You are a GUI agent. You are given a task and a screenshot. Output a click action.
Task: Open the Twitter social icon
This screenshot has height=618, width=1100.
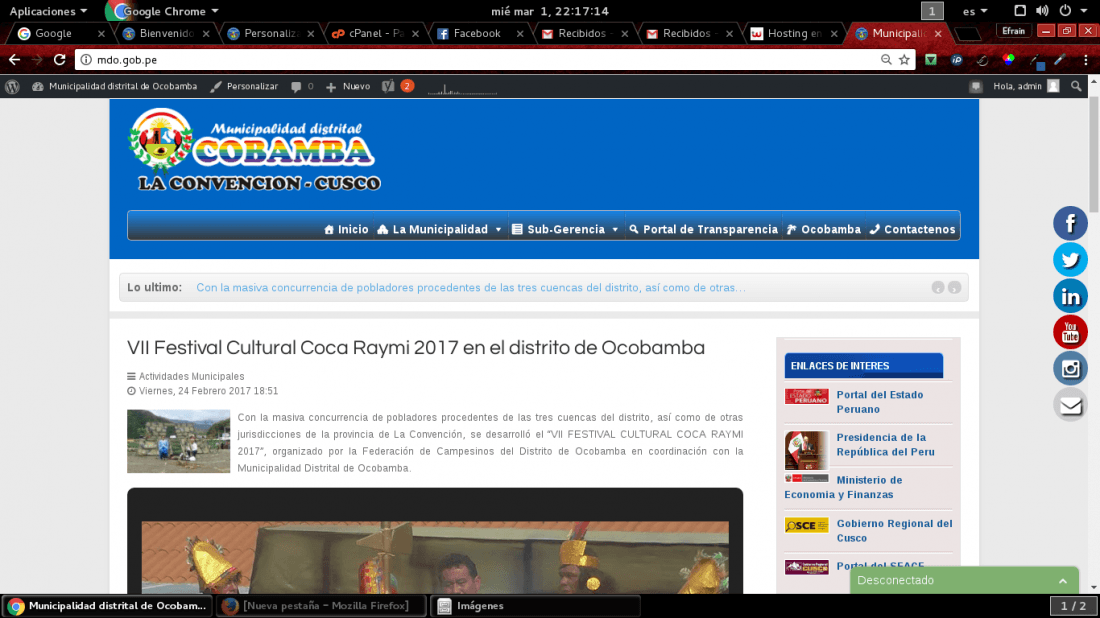(x=1070, y=260)
